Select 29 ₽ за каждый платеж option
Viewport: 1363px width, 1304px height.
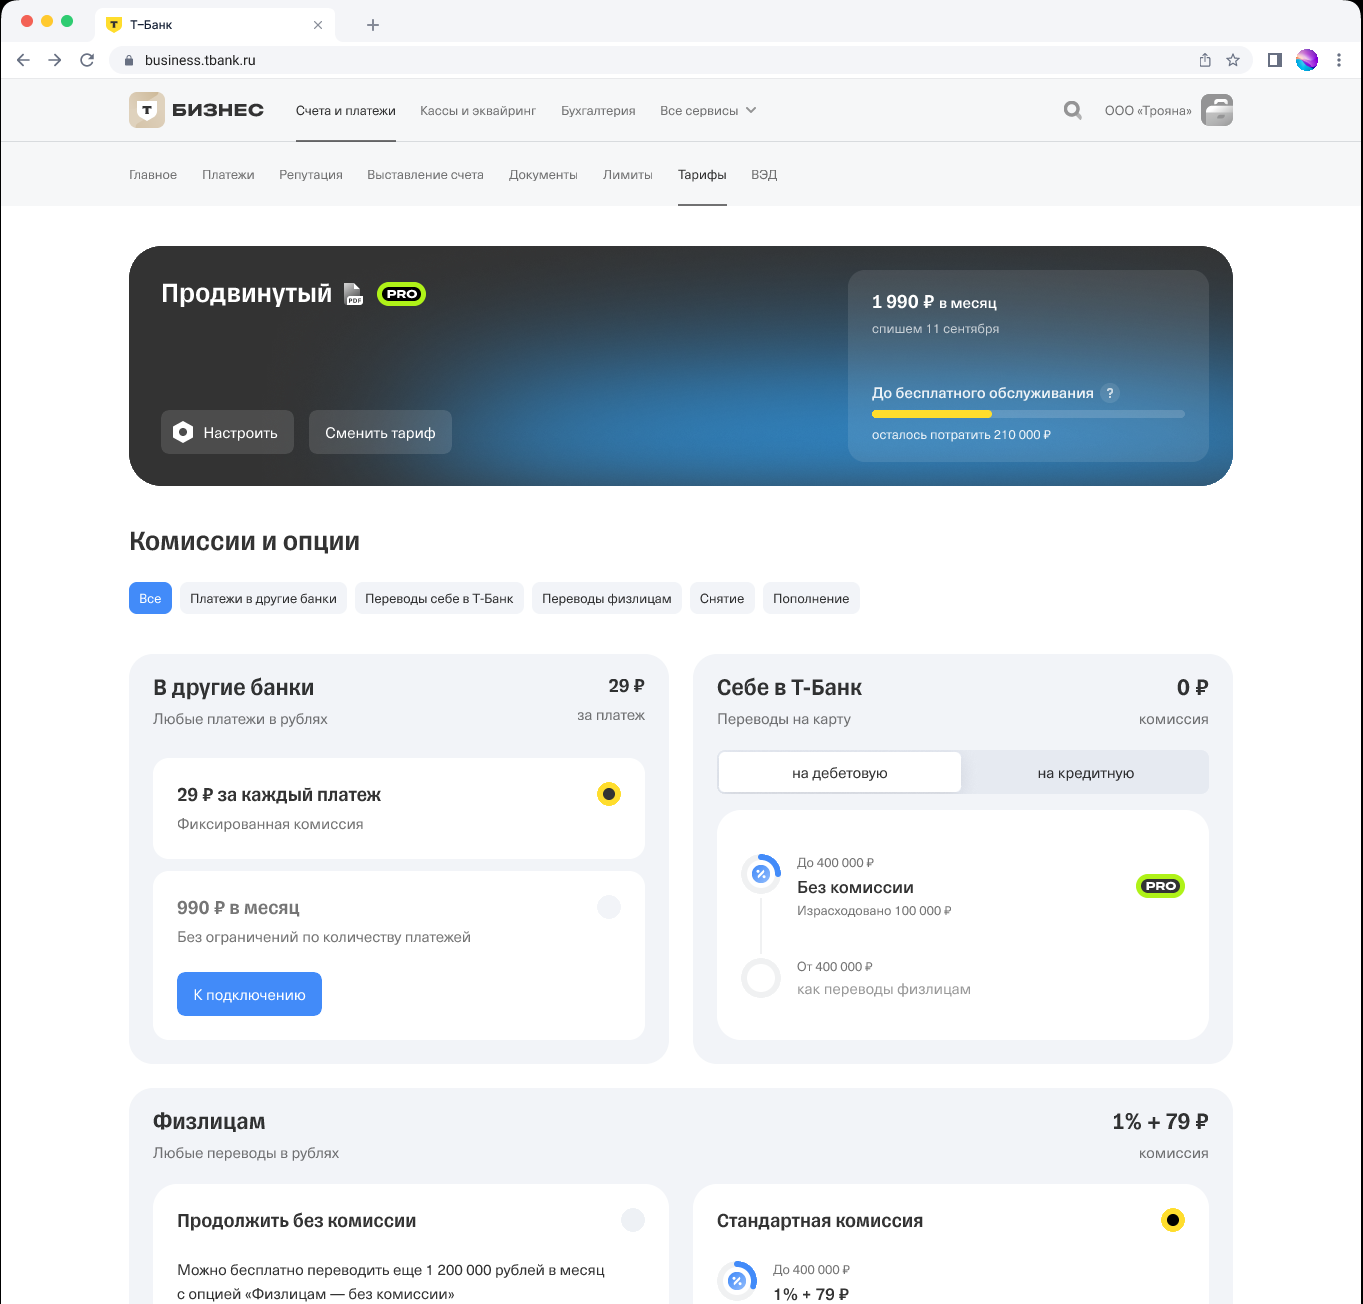point(609,794)
